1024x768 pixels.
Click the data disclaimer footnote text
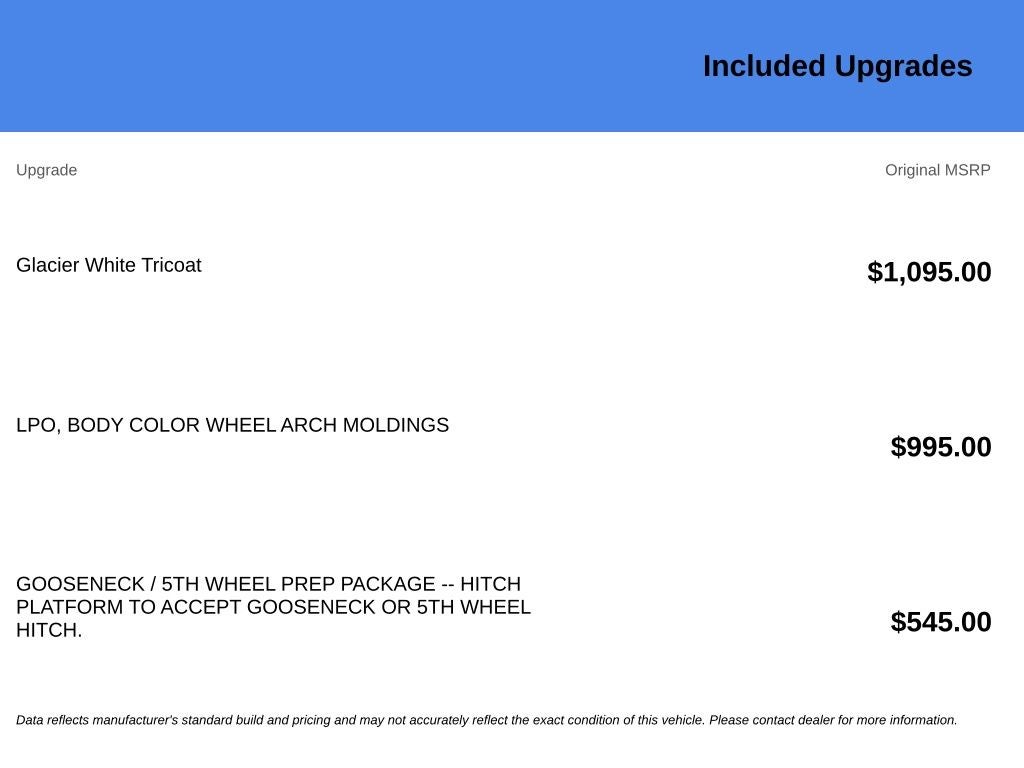(x=487, y=720)
